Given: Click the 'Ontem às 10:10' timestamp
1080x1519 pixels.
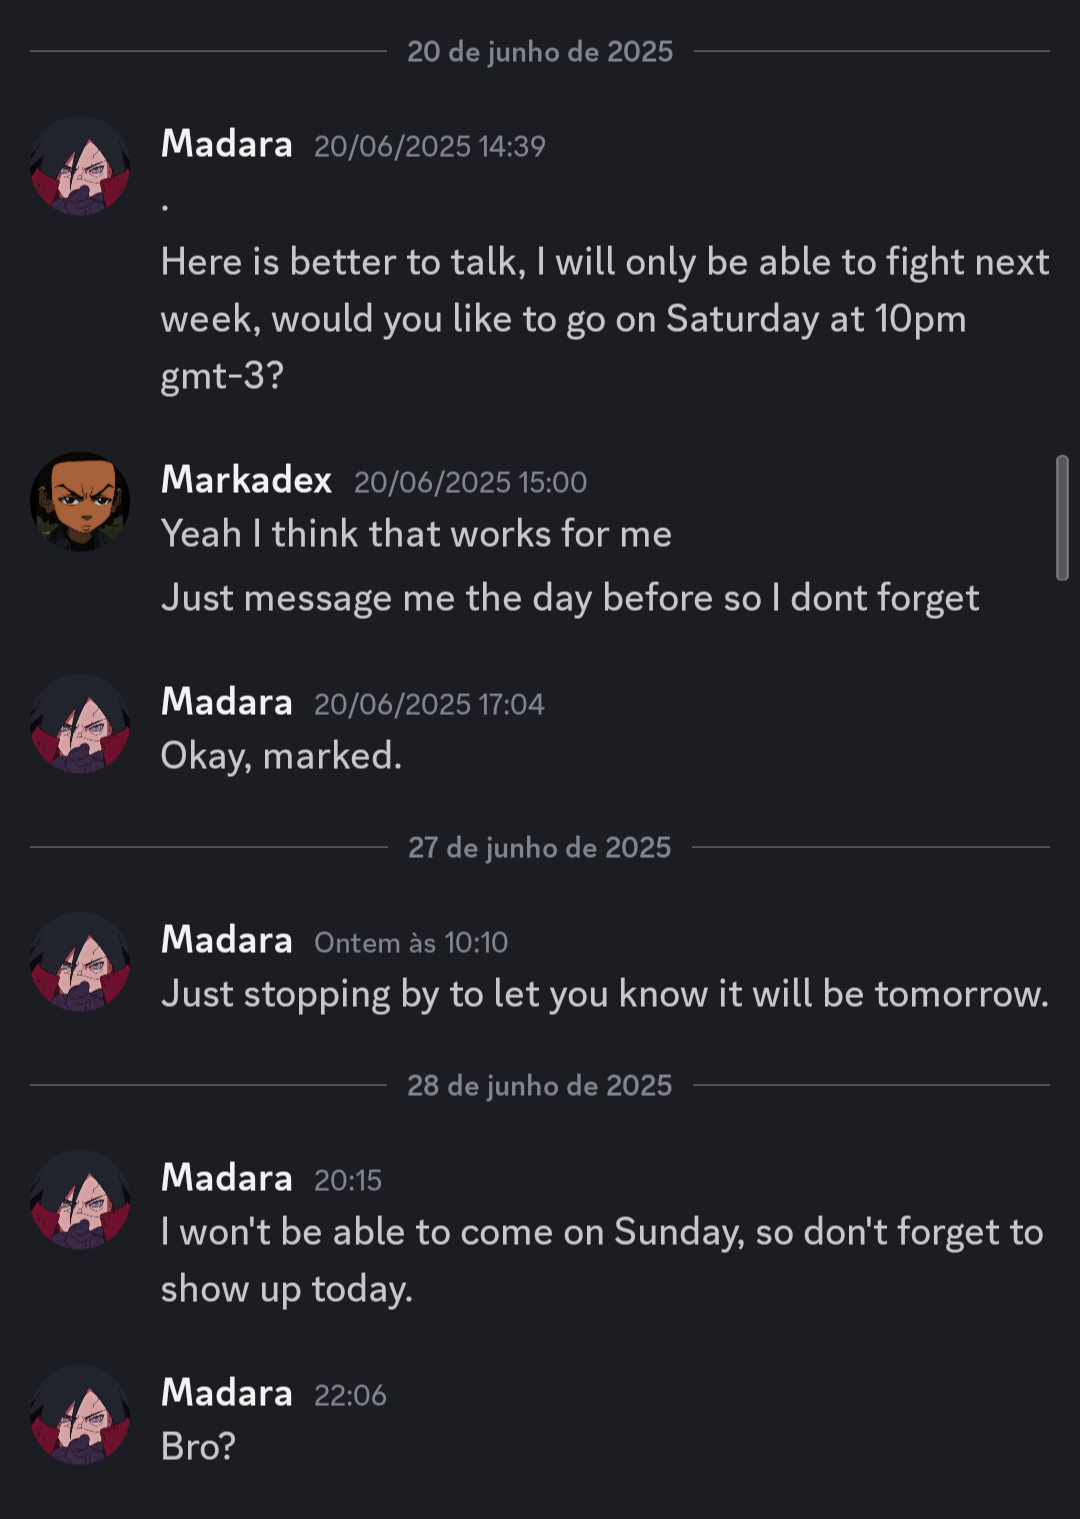Looking at the screenshot, I should pyautogui.click(x=411, y=942).
